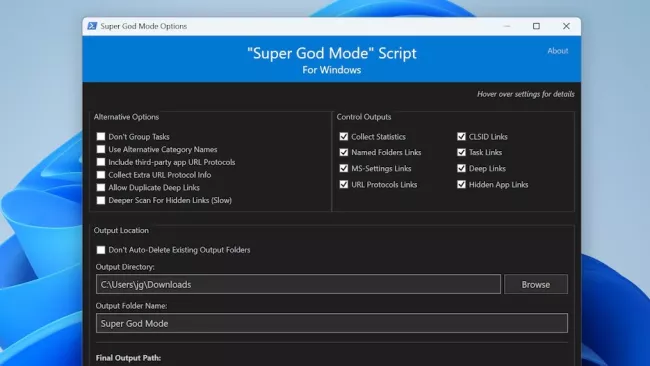Check Collect Extra URL Protocol Info
The width and height of the screenshot is (650, 366).
(x=101, y=175)
